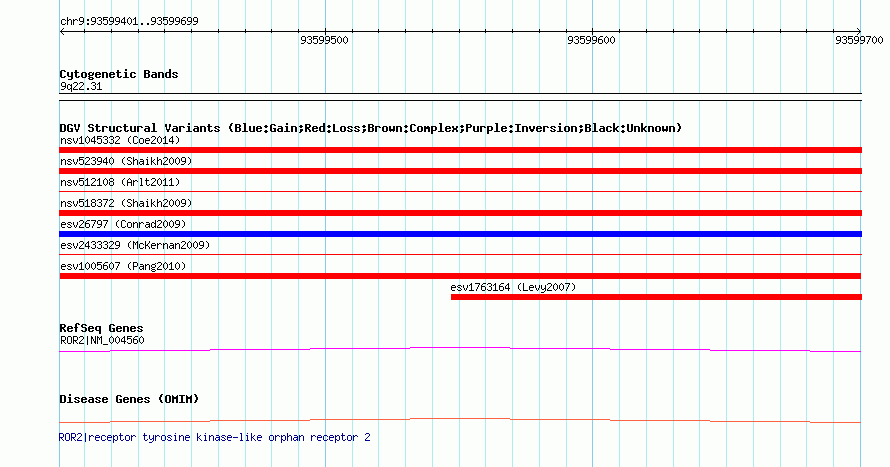Open the nsv523940 (Shaikh2009) variant label
This screenshot has height=467, width=890.
point(126,161)
